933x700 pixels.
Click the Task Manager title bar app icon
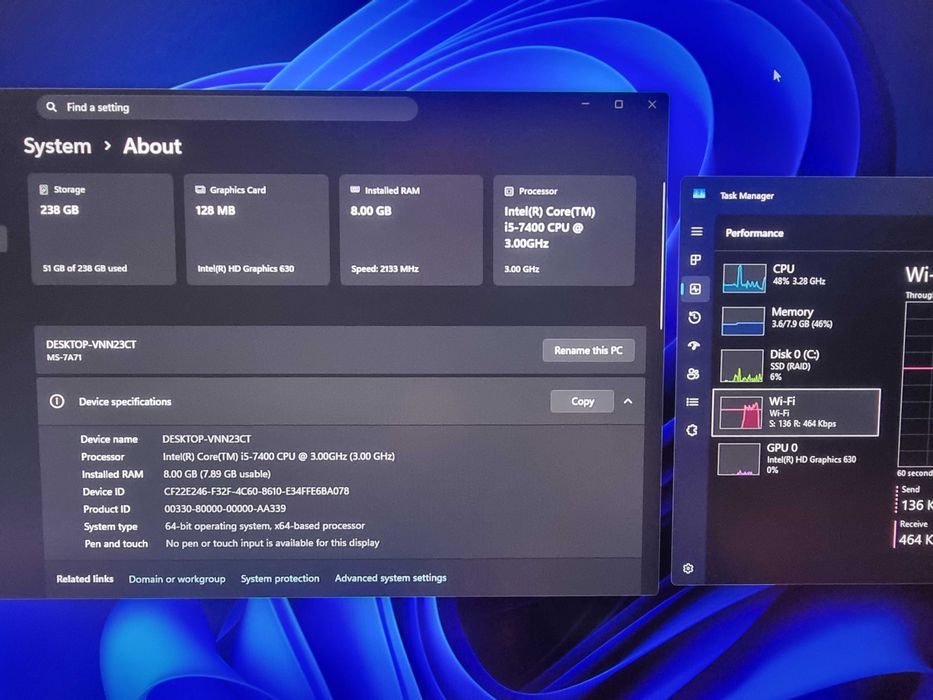point(699,194)
